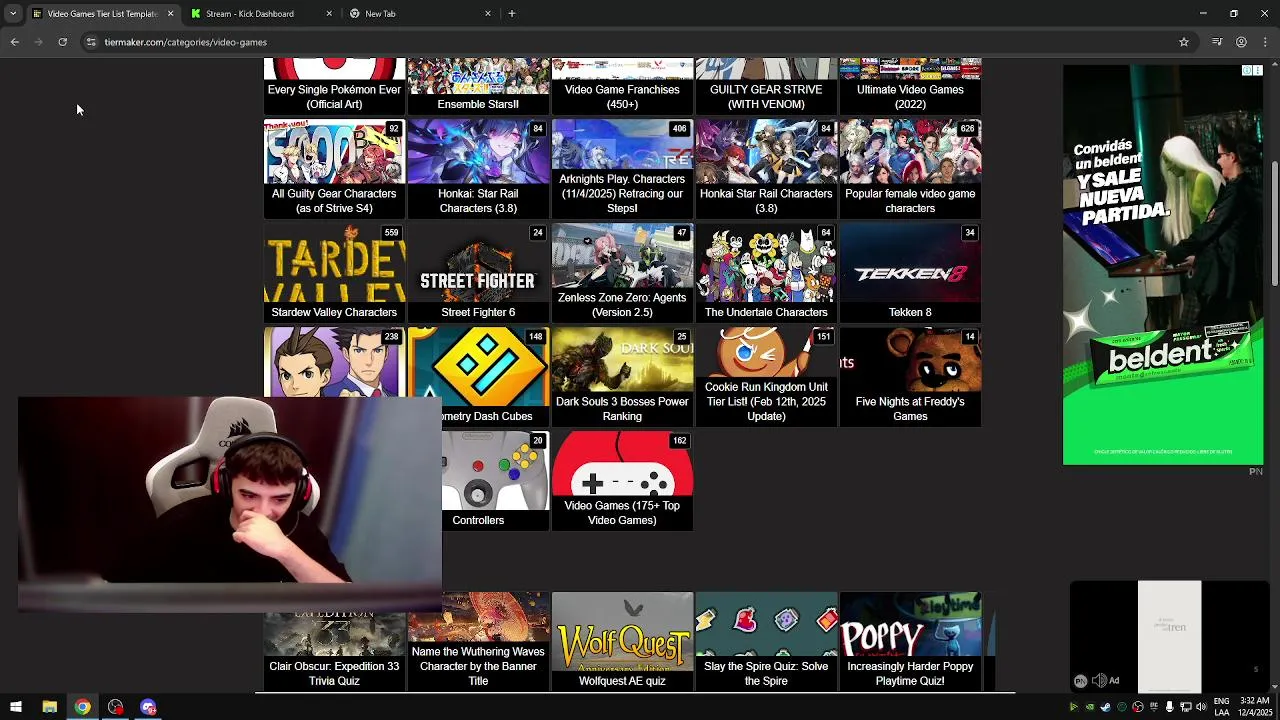Open Increasingly Harder Poppy Playtime Quiz
The width and height of the screenshot is (1280, 720).
(910, 641)
